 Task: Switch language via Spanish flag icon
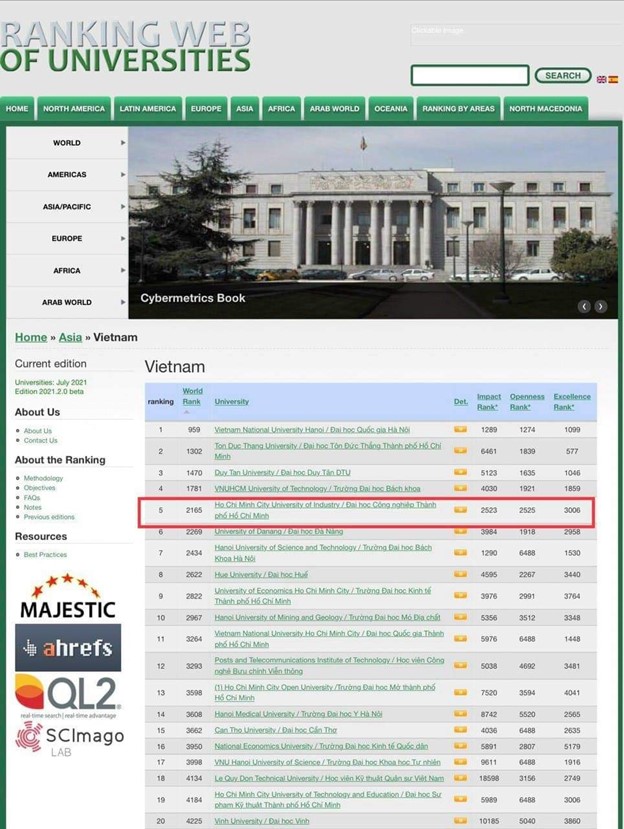tap(613, 79)
